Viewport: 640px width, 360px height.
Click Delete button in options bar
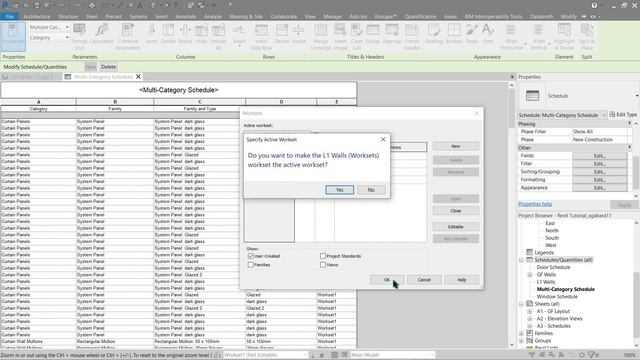coord(109,67)
